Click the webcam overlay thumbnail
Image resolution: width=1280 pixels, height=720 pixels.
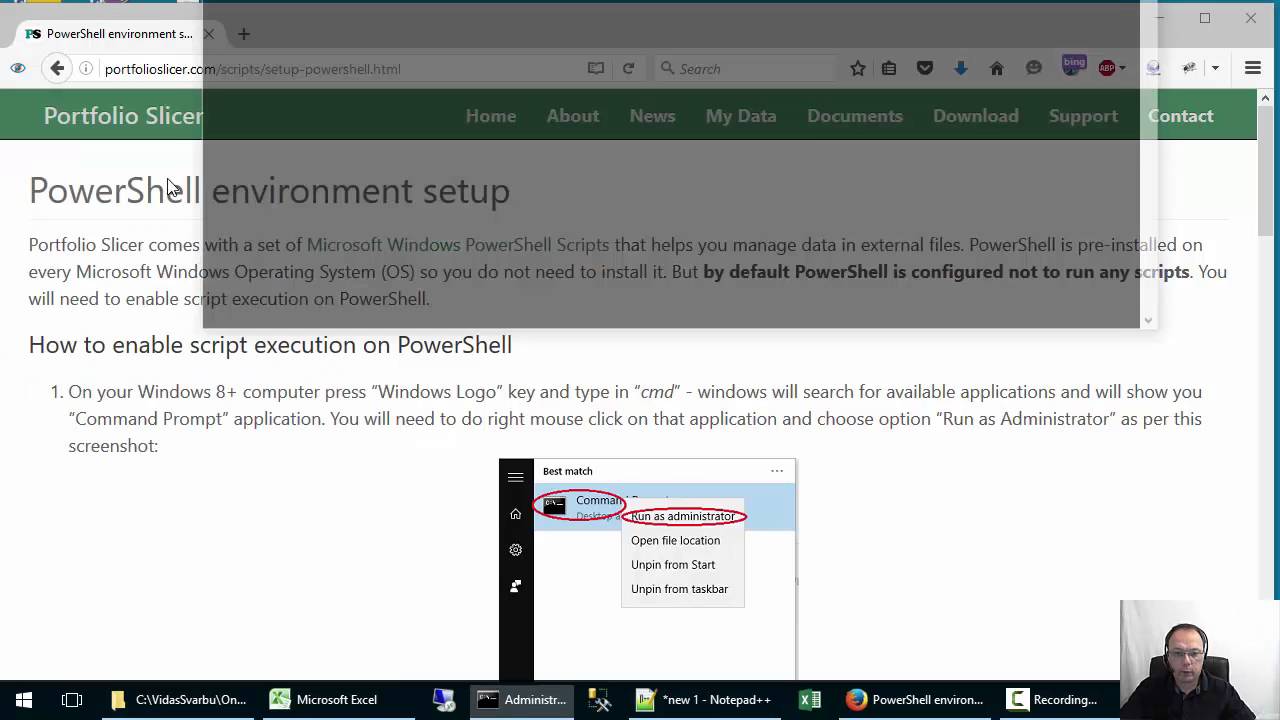click(x=1200, y=660)
